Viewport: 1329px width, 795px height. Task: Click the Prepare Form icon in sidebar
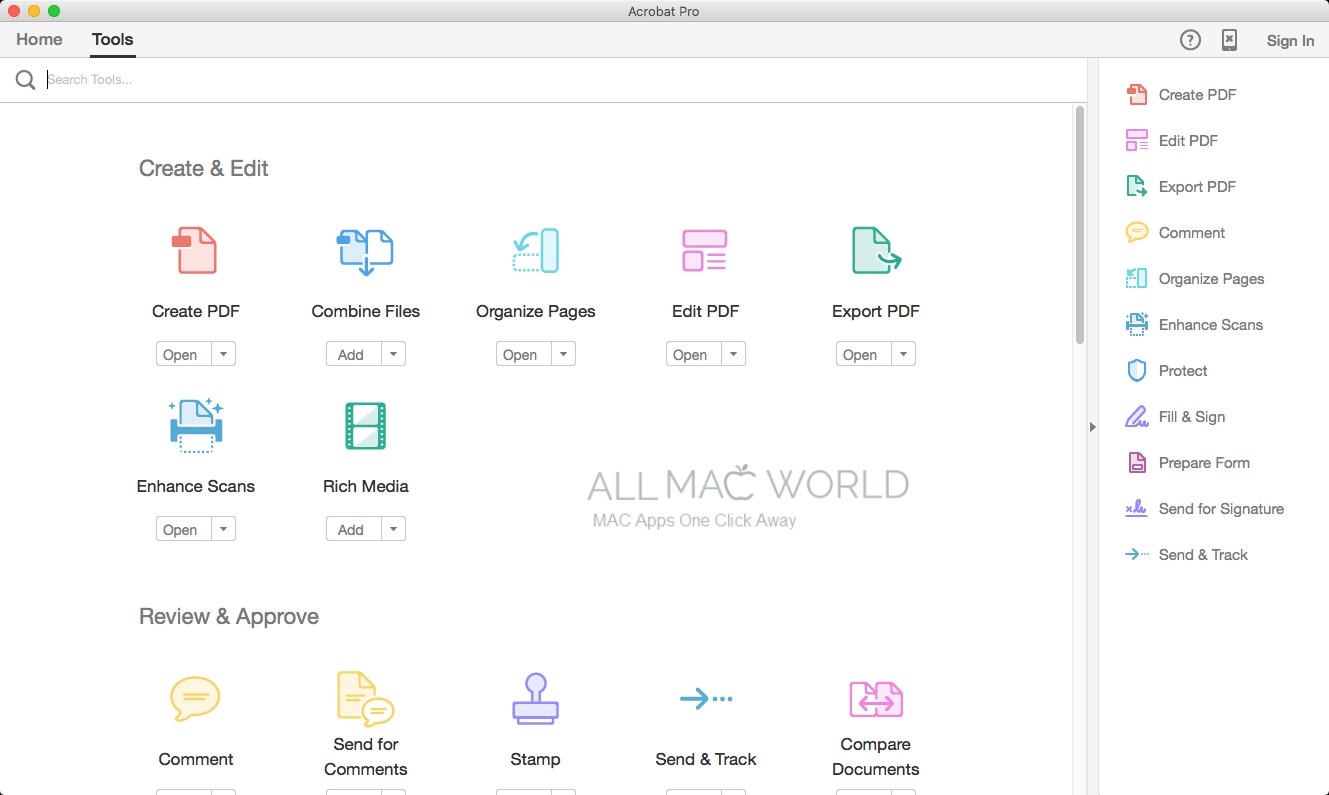click(x=1137, y=463)
